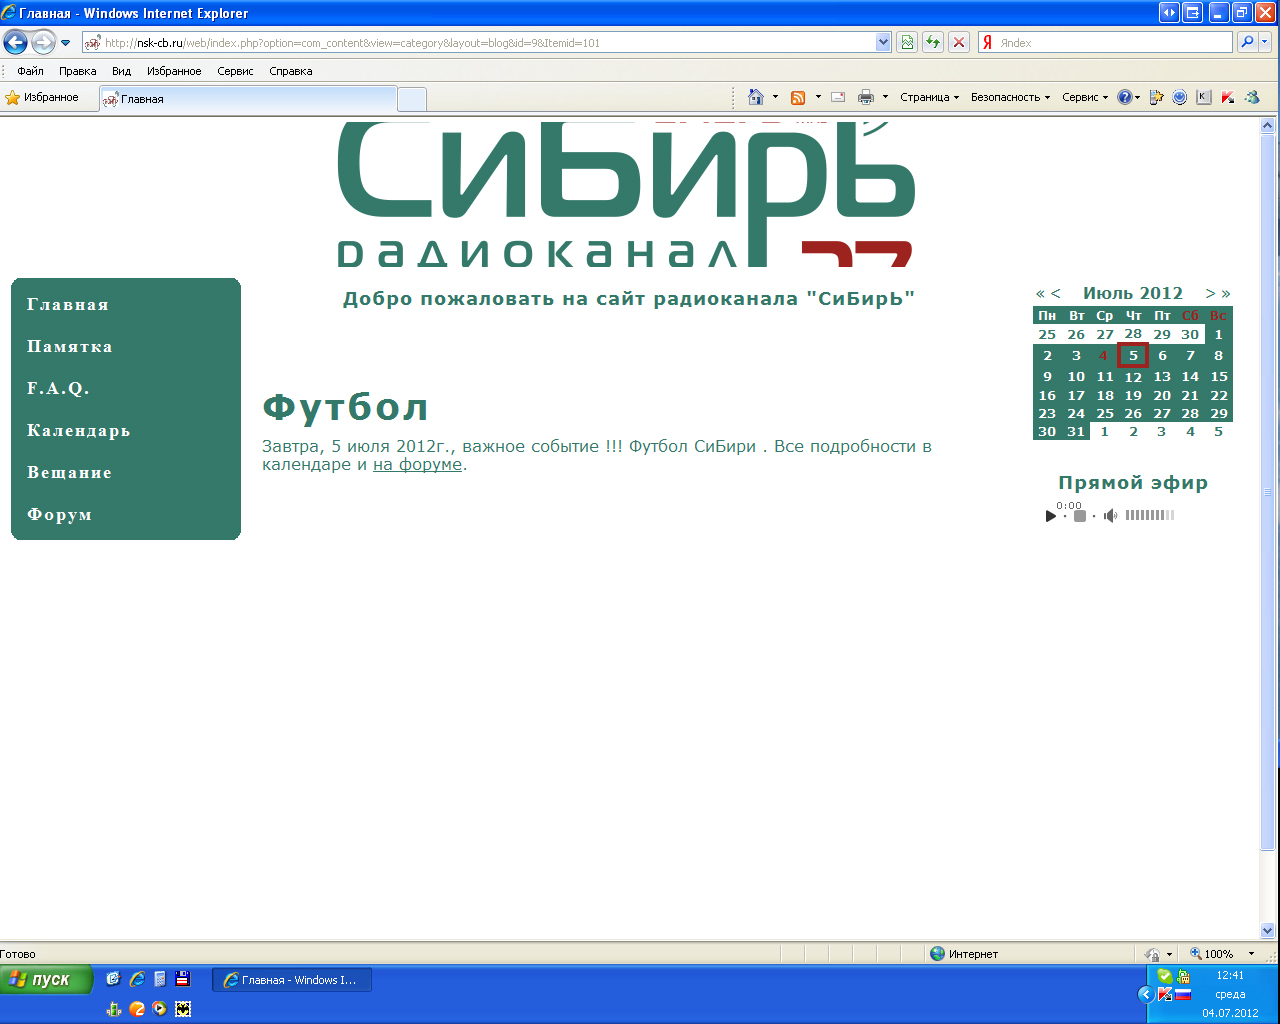Click the RSS feeds icon

pyautogui.click(x=798, y=97)
